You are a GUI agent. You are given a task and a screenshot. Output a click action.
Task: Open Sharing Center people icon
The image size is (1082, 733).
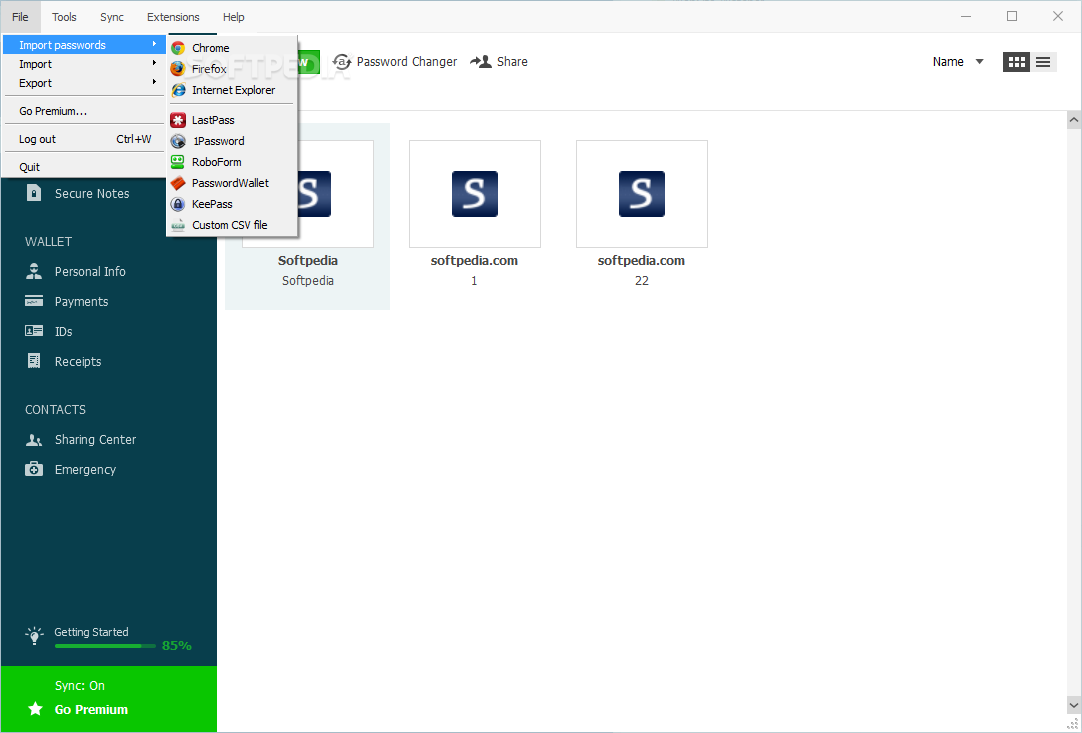click(34, 440)
